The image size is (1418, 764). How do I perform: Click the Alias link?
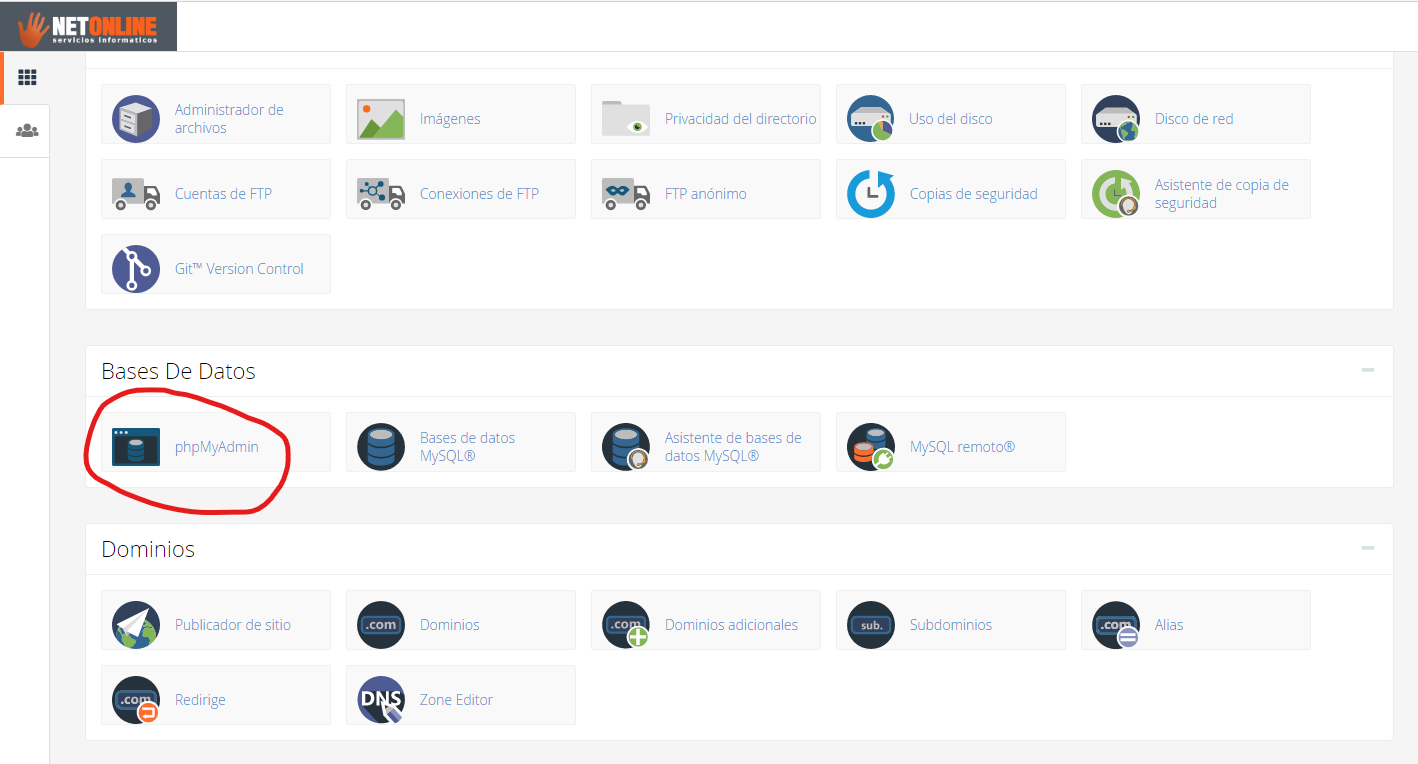coord(1169,625)
